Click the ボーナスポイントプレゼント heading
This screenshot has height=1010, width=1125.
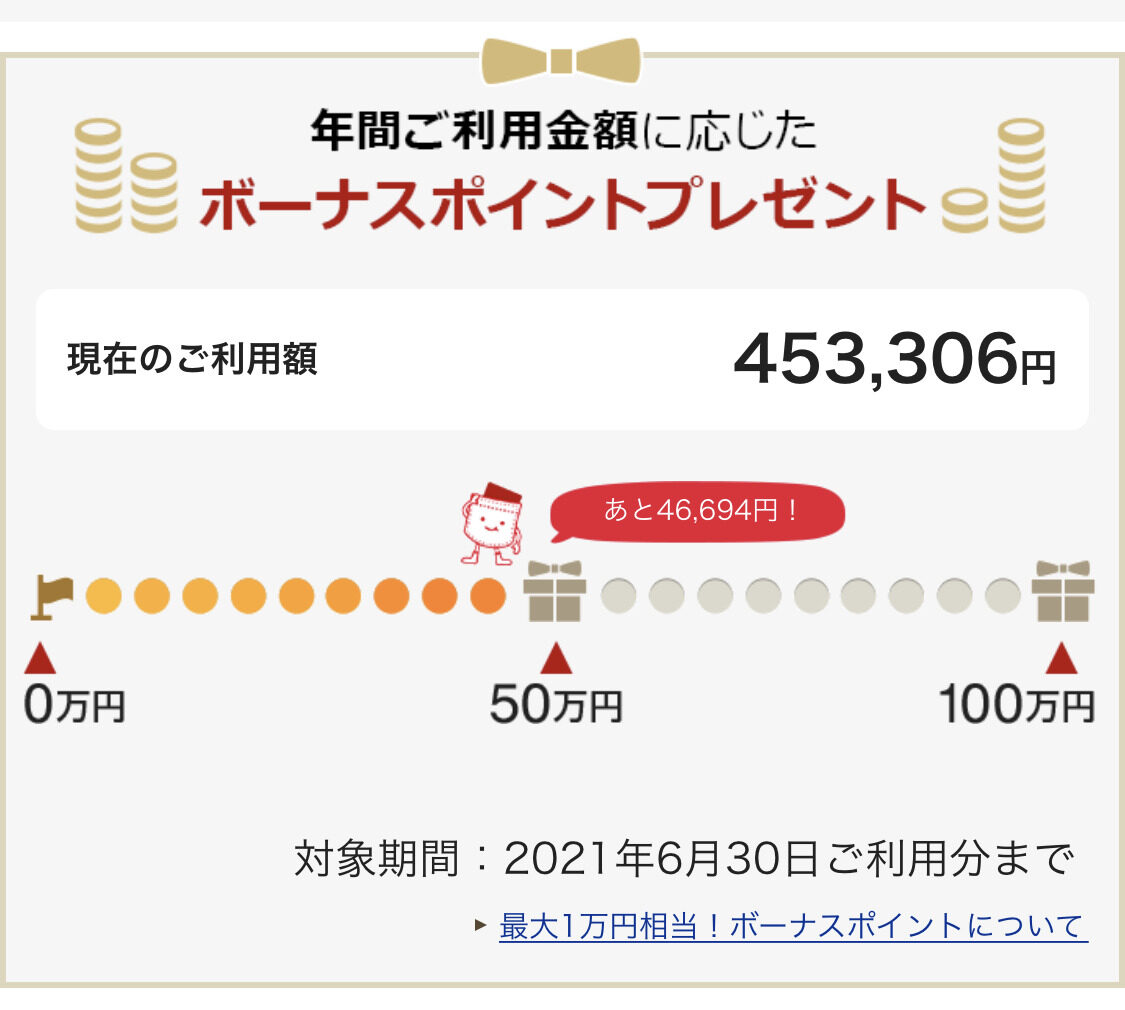562,205
